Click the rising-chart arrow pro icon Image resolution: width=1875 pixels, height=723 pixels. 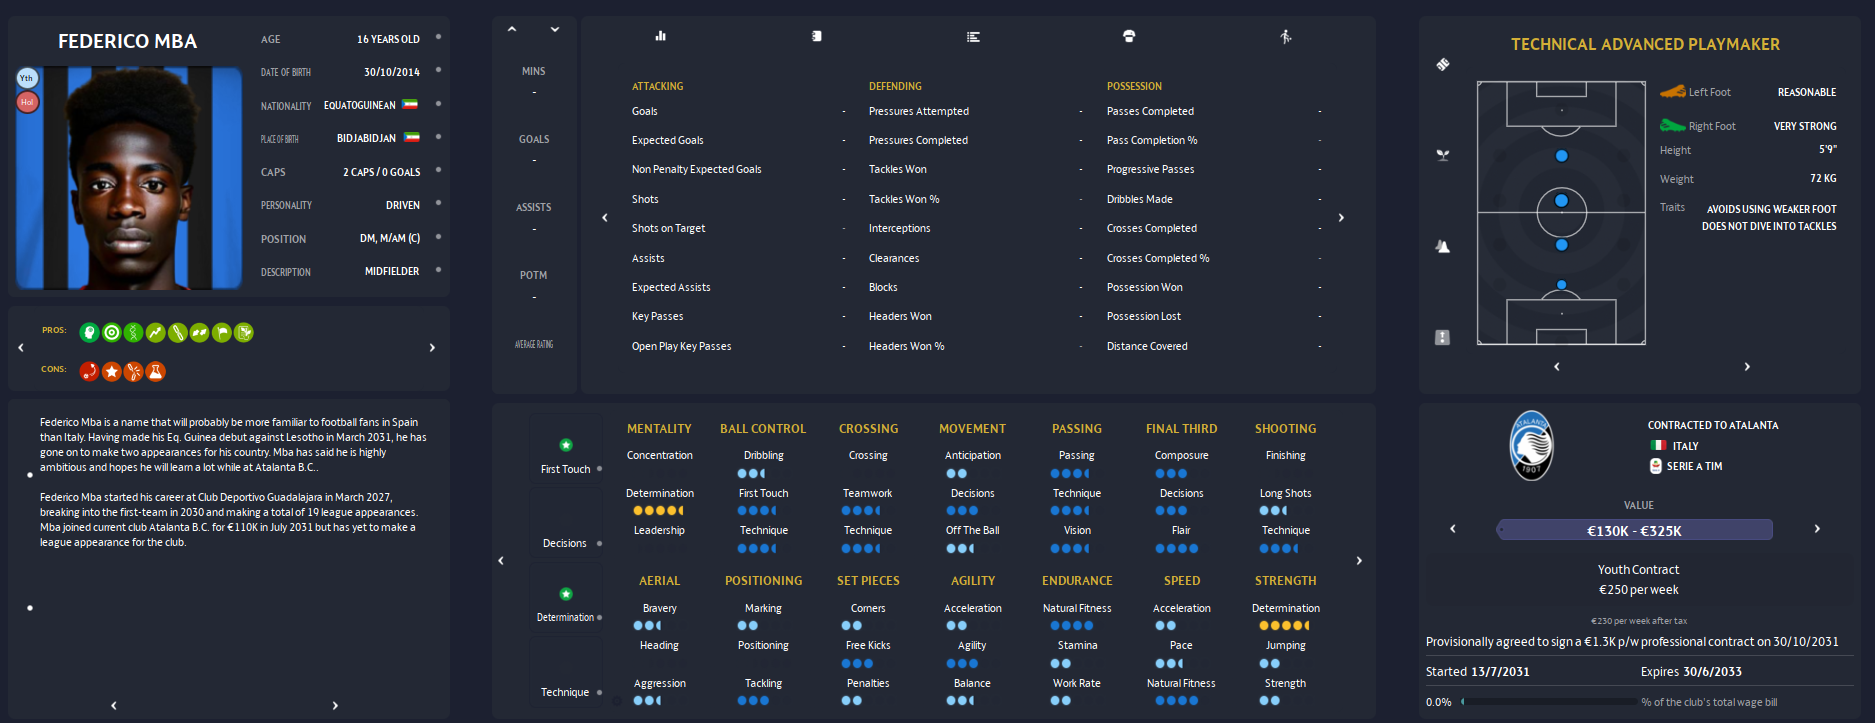[x=155, y=333]
